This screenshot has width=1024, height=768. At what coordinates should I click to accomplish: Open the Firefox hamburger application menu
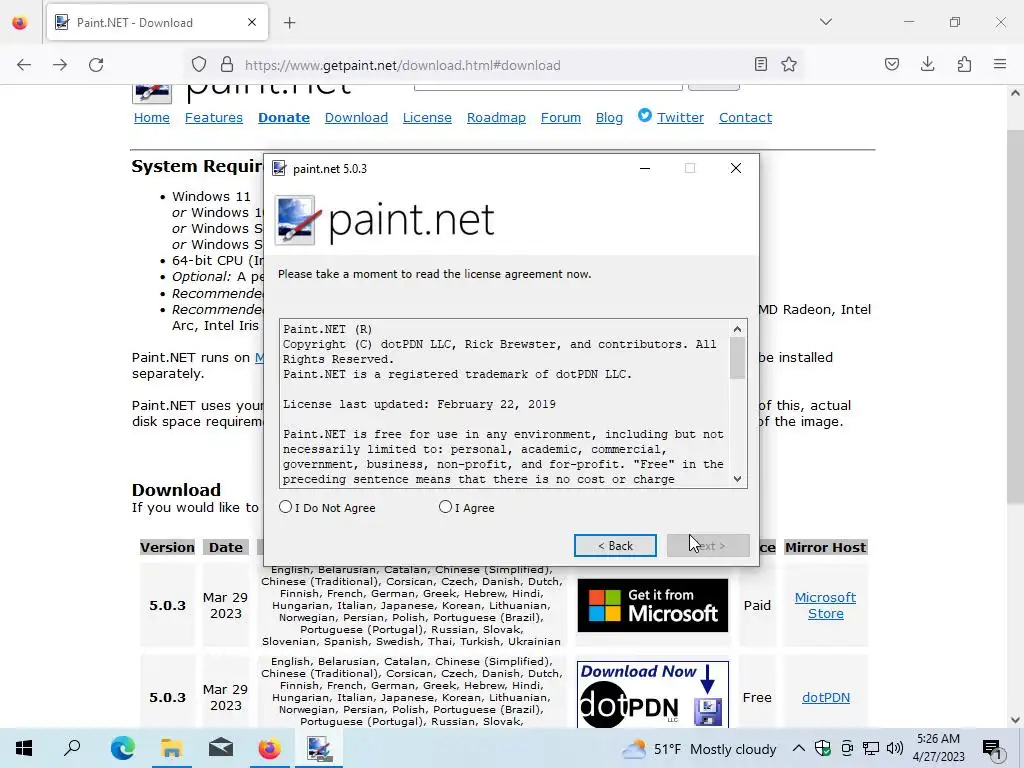(x=1000, y=64)
